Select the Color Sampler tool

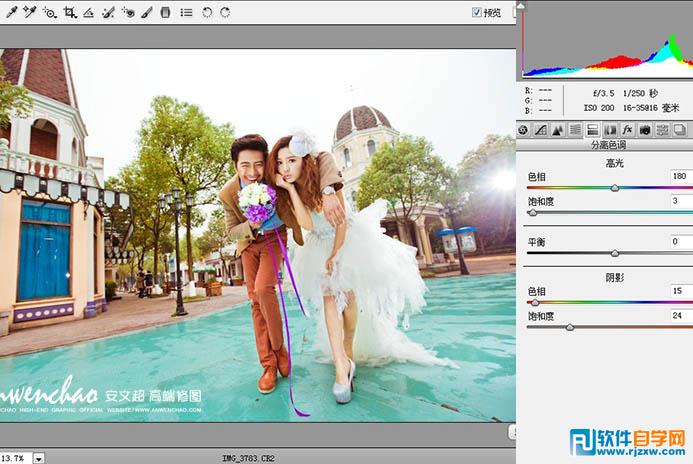30,13
